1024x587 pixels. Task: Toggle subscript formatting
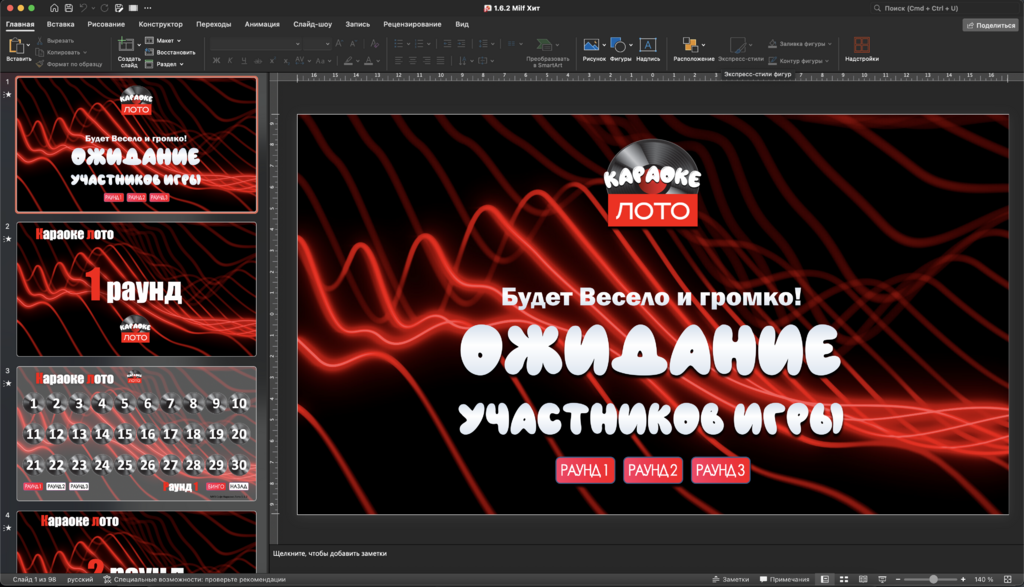click(286, 61)
